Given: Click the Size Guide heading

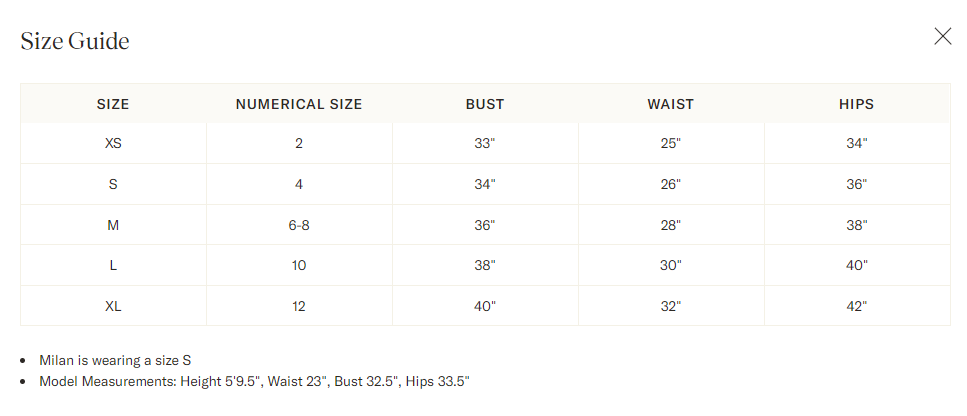Looking at the screenshot, I should tap(75, 41).
